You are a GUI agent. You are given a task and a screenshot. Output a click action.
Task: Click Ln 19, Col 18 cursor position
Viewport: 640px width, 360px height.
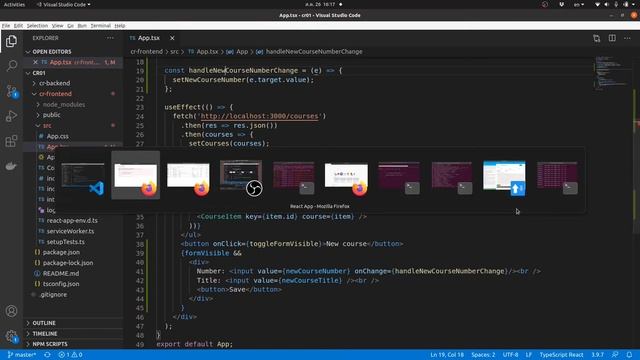447,355
